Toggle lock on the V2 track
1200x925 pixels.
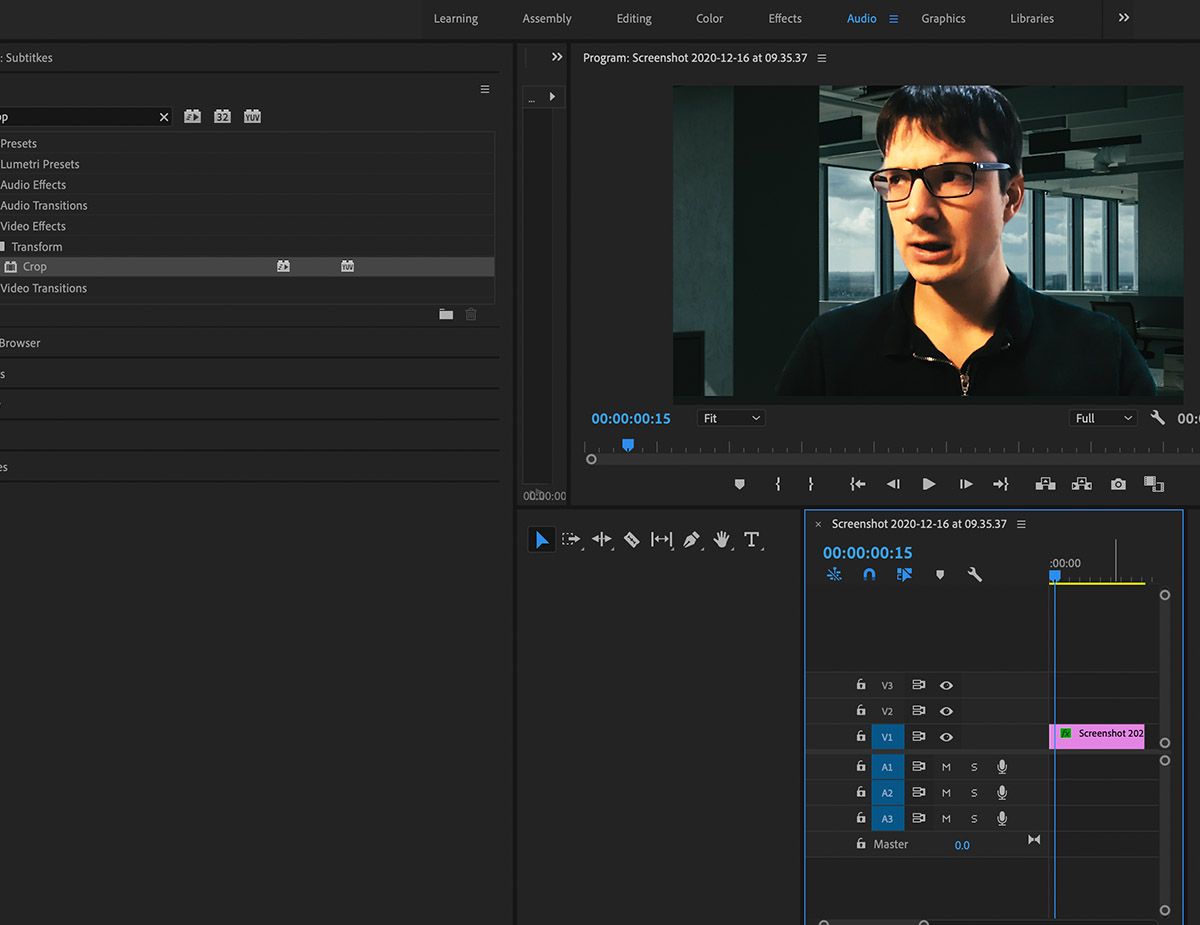pyautogui.click(x=860, y=711)
